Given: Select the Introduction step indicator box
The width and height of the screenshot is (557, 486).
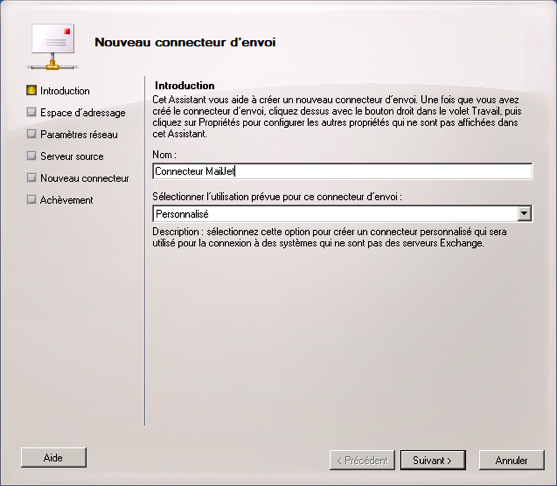Looking at the screenshot, I should pos(31,90).
